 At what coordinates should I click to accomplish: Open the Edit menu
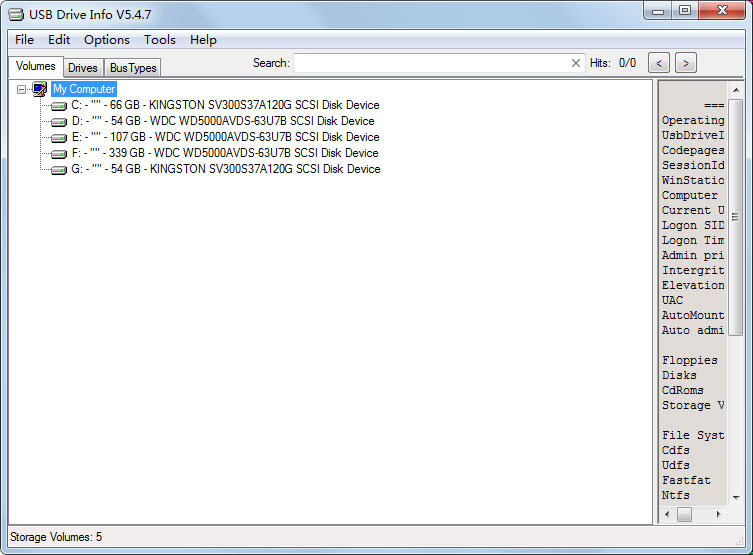click(x=59, y=40)
